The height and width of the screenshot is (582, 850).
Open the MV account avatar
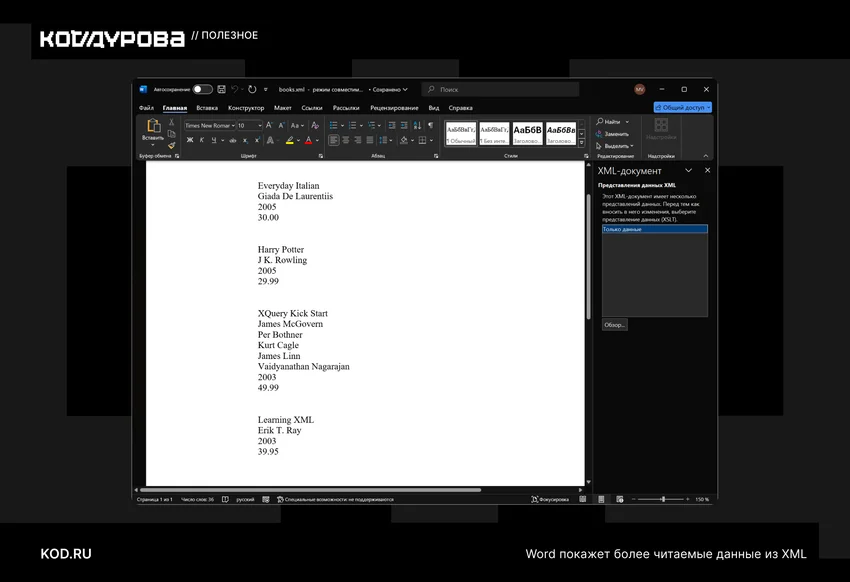(640, 89)
